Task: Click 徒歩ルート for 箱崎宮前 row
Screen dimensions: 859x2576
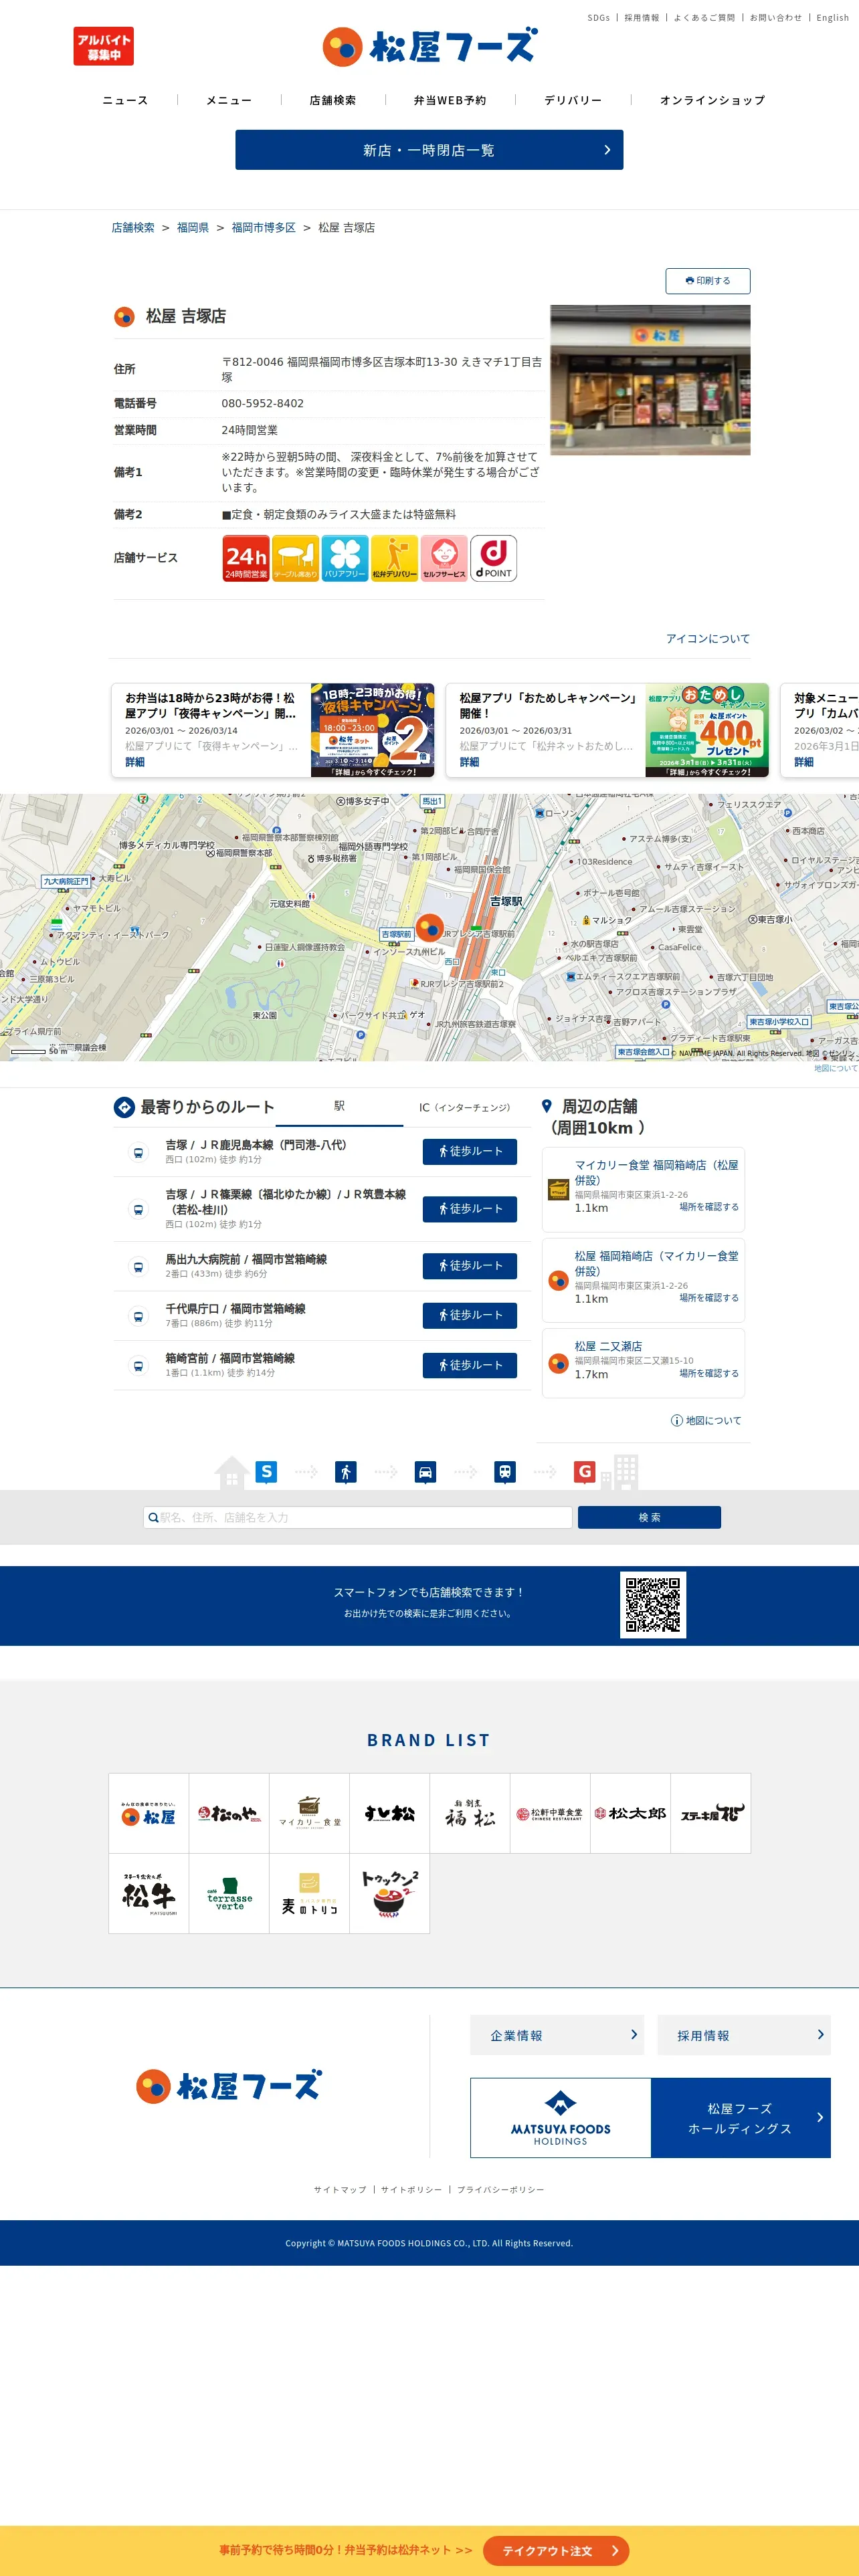Action: tap(470, 1365)
